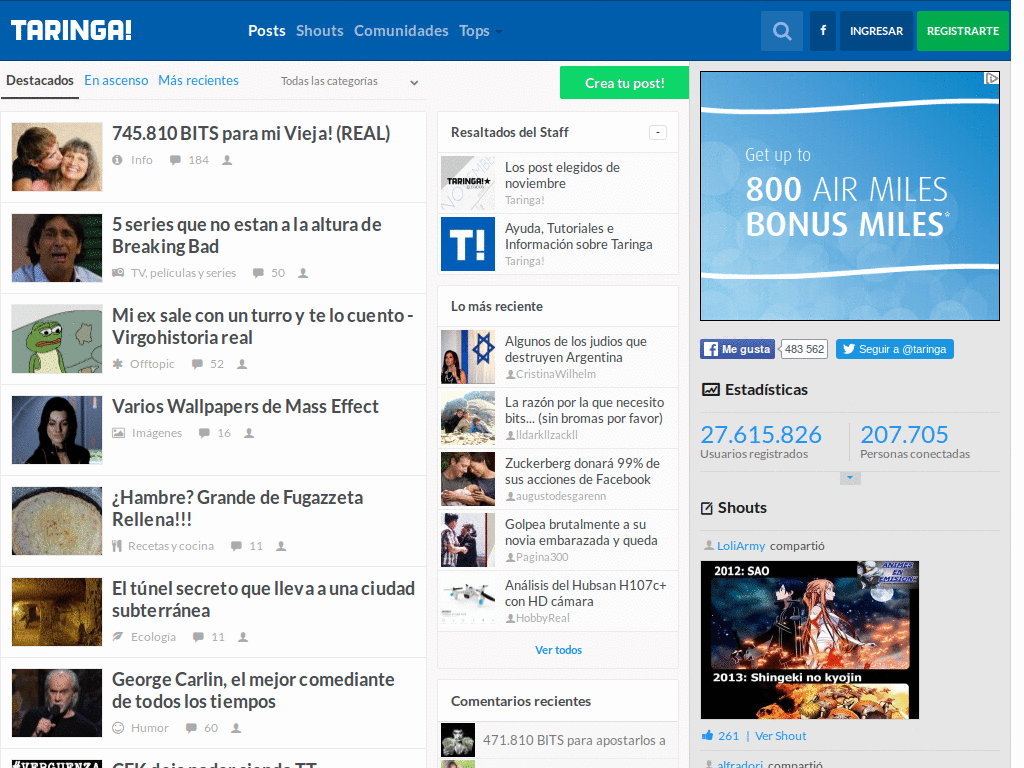The image size is (1024, 768).
Task: Click the REGISTRARTE green button
Action: [963, 31]
